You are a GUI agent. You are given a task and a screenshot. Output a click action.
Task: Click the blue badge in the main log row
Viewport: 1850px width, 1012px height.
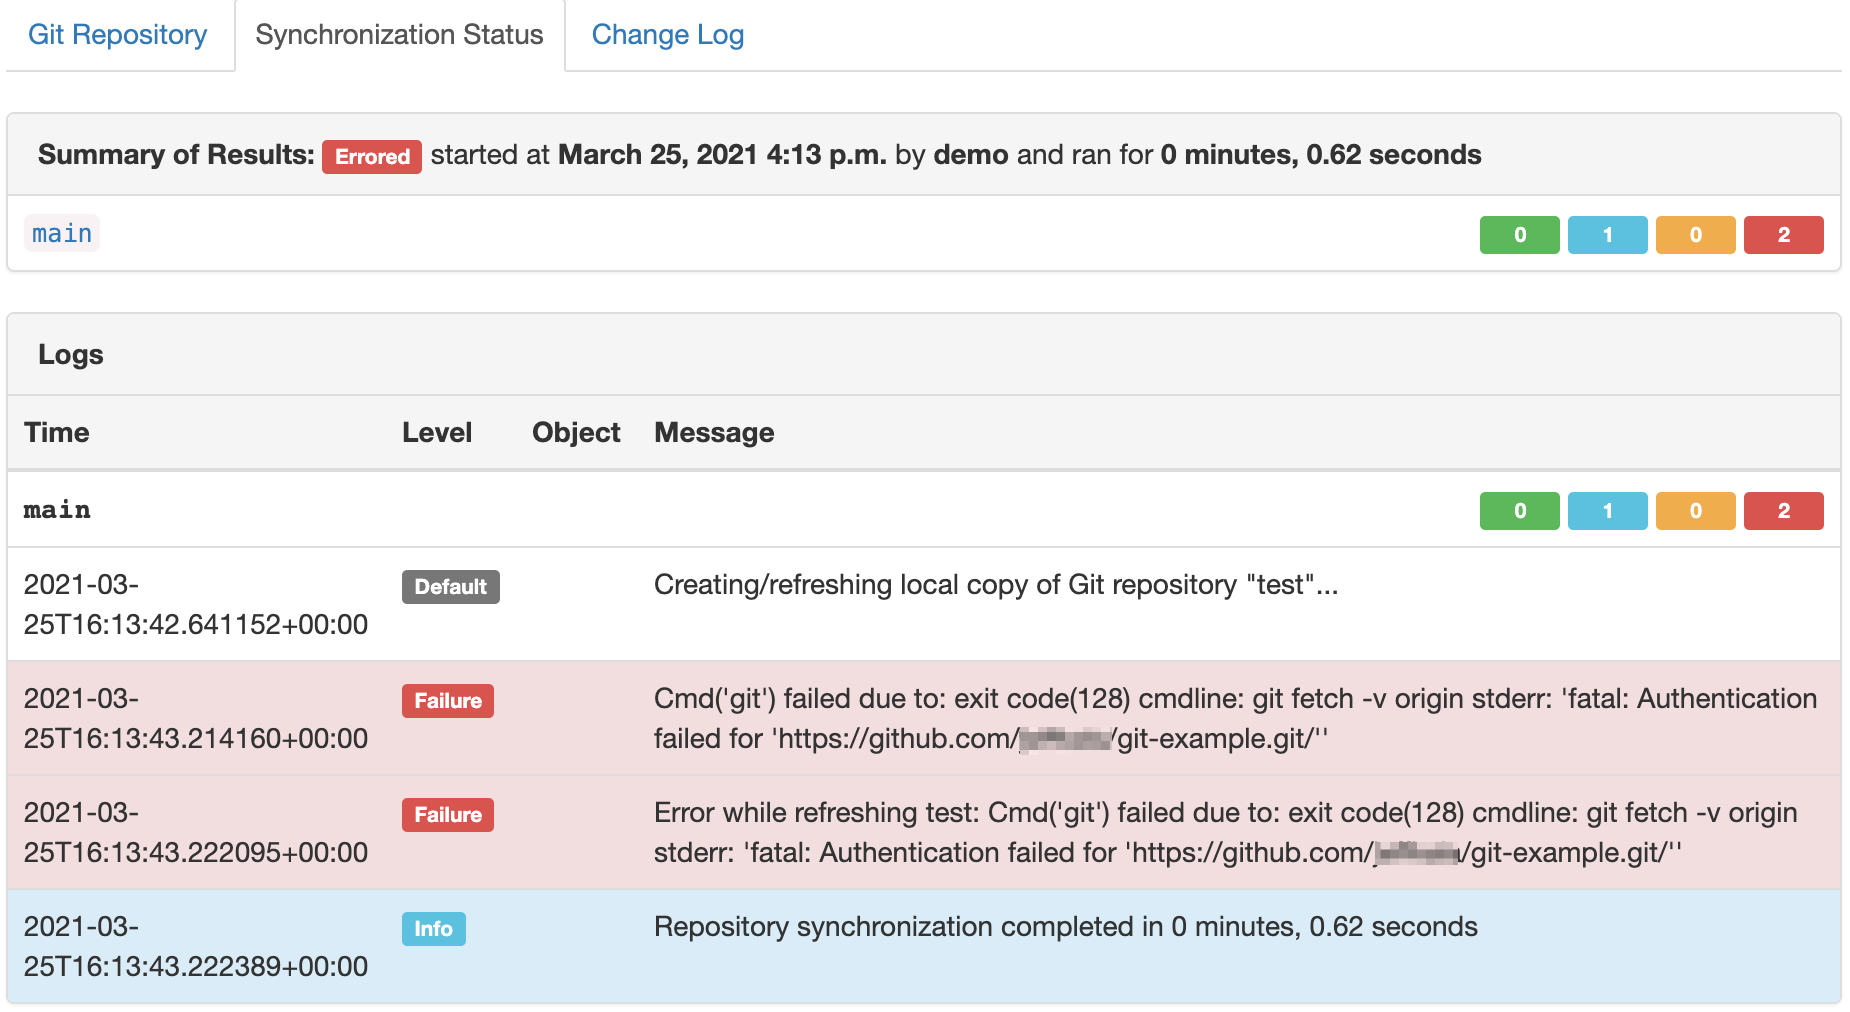1607,511
